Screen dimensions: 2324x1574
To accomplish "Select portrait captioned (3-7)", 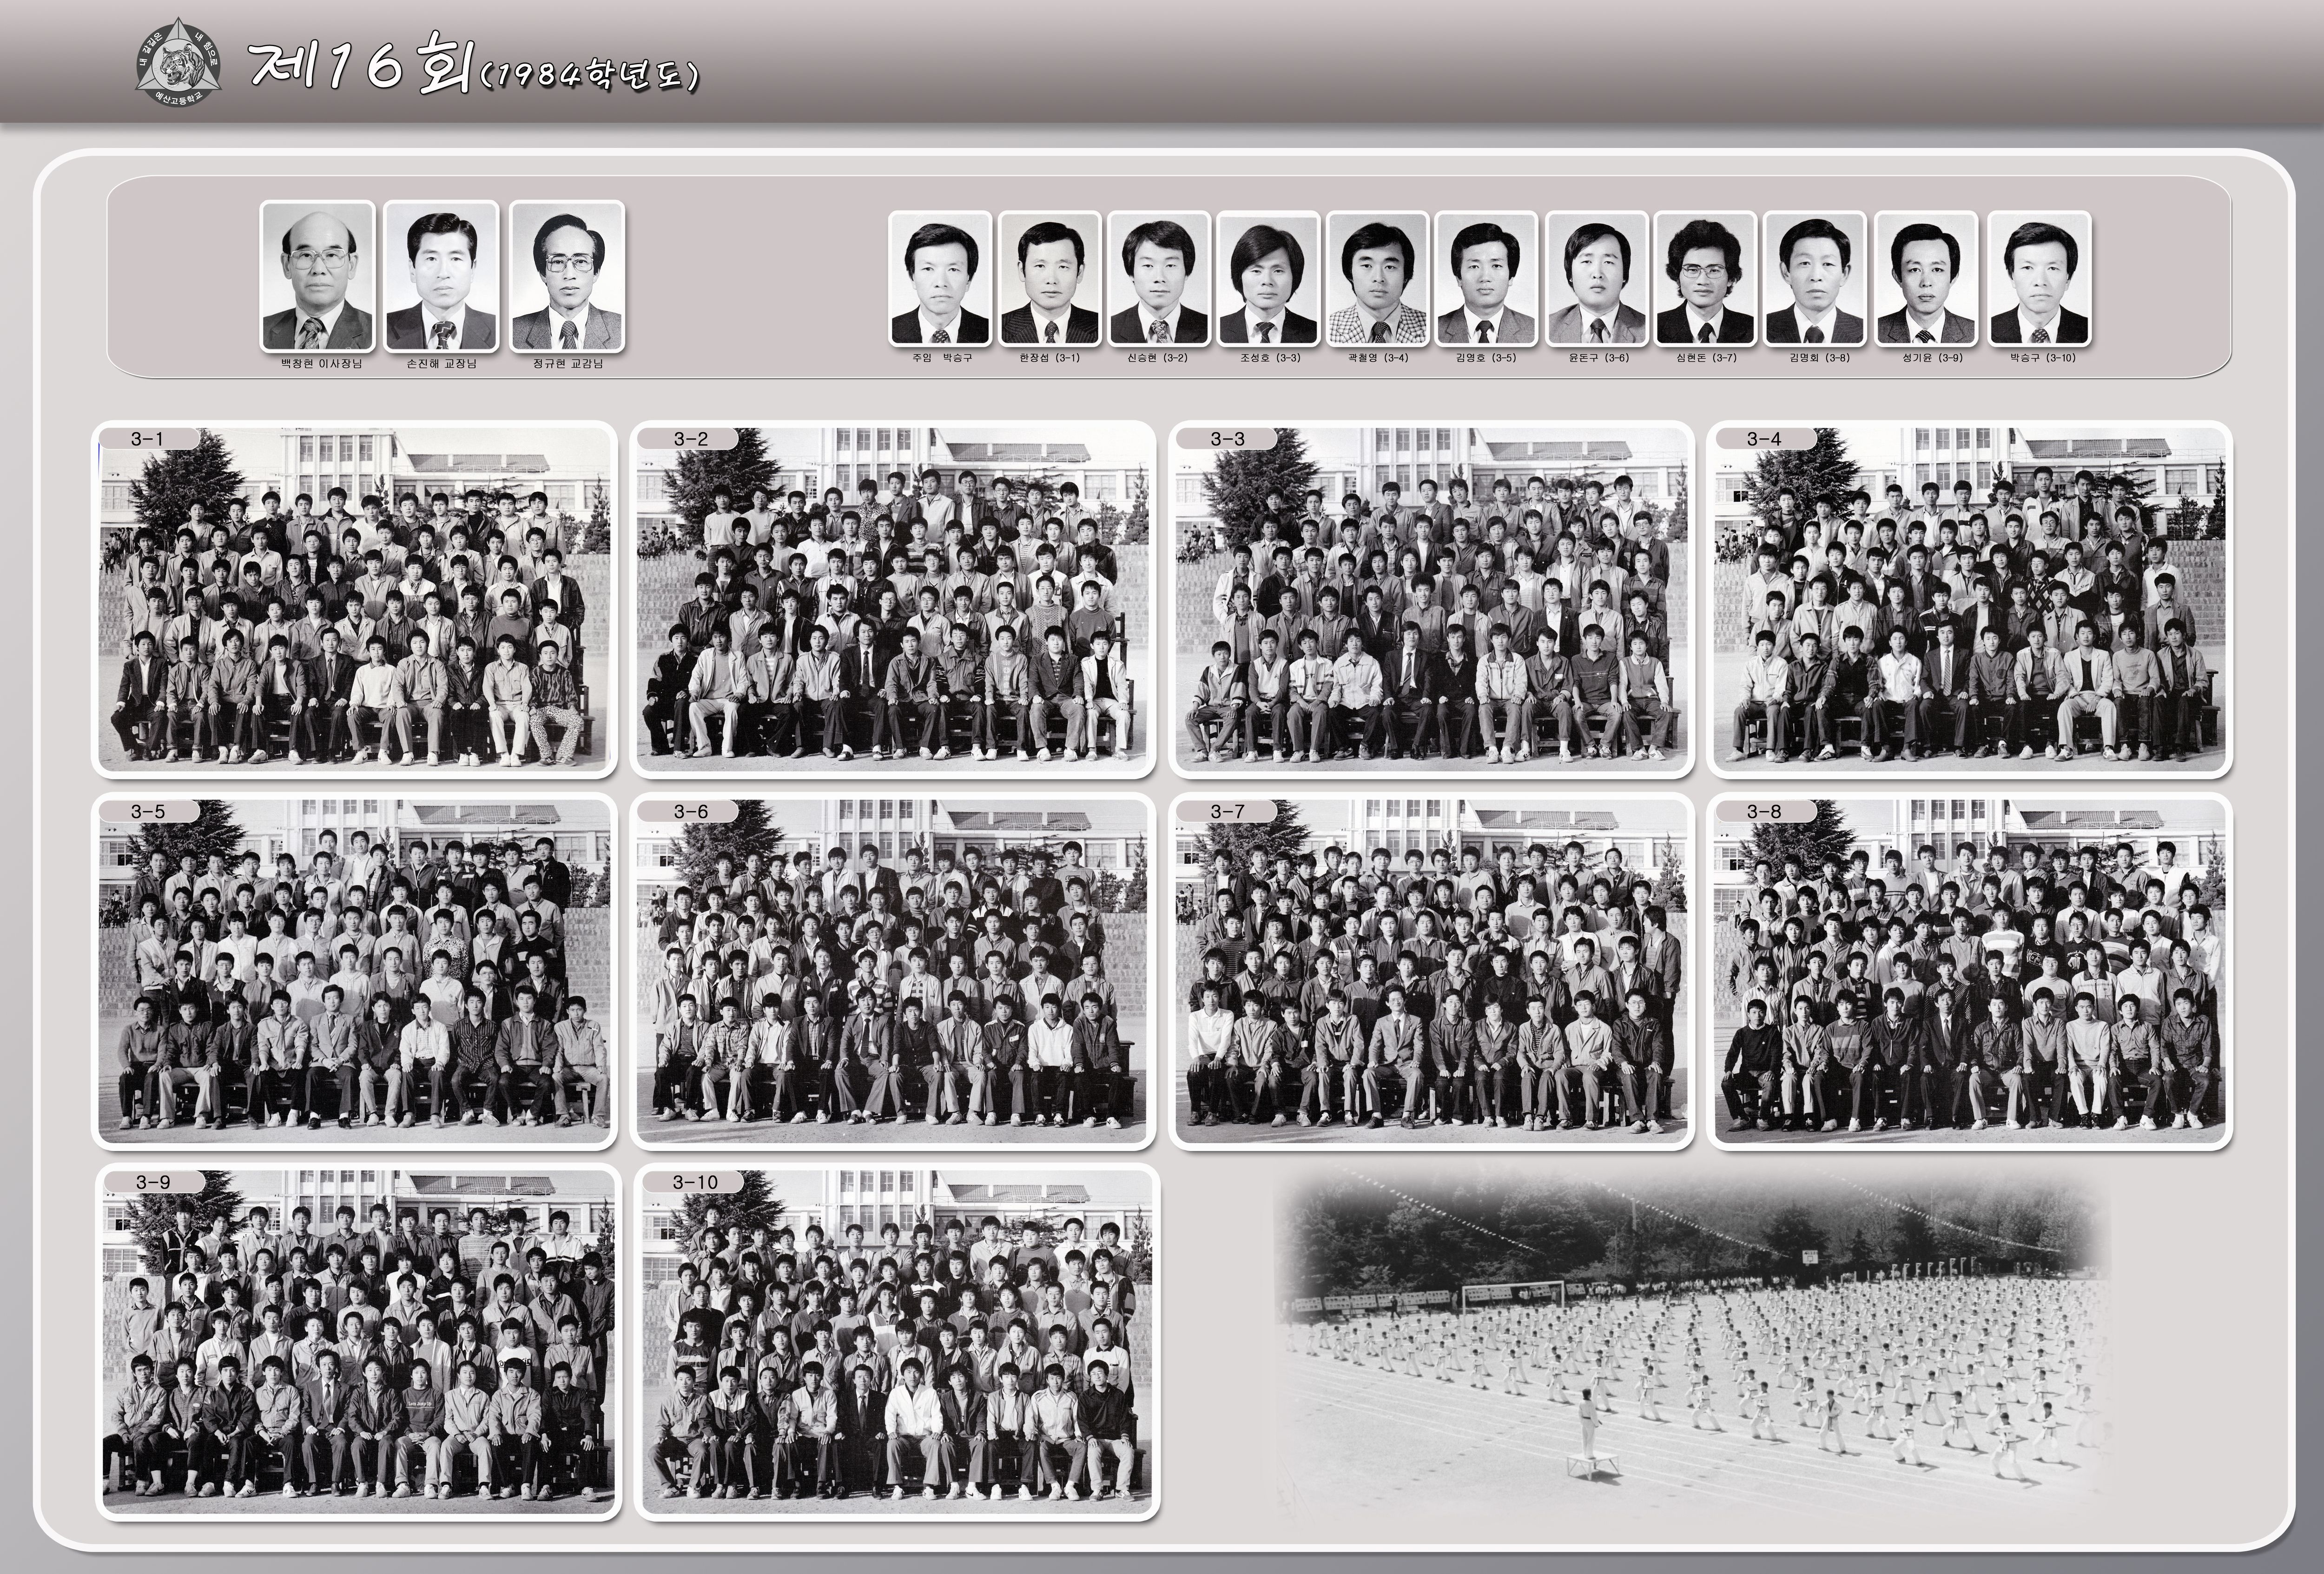I will (1705, 278).
